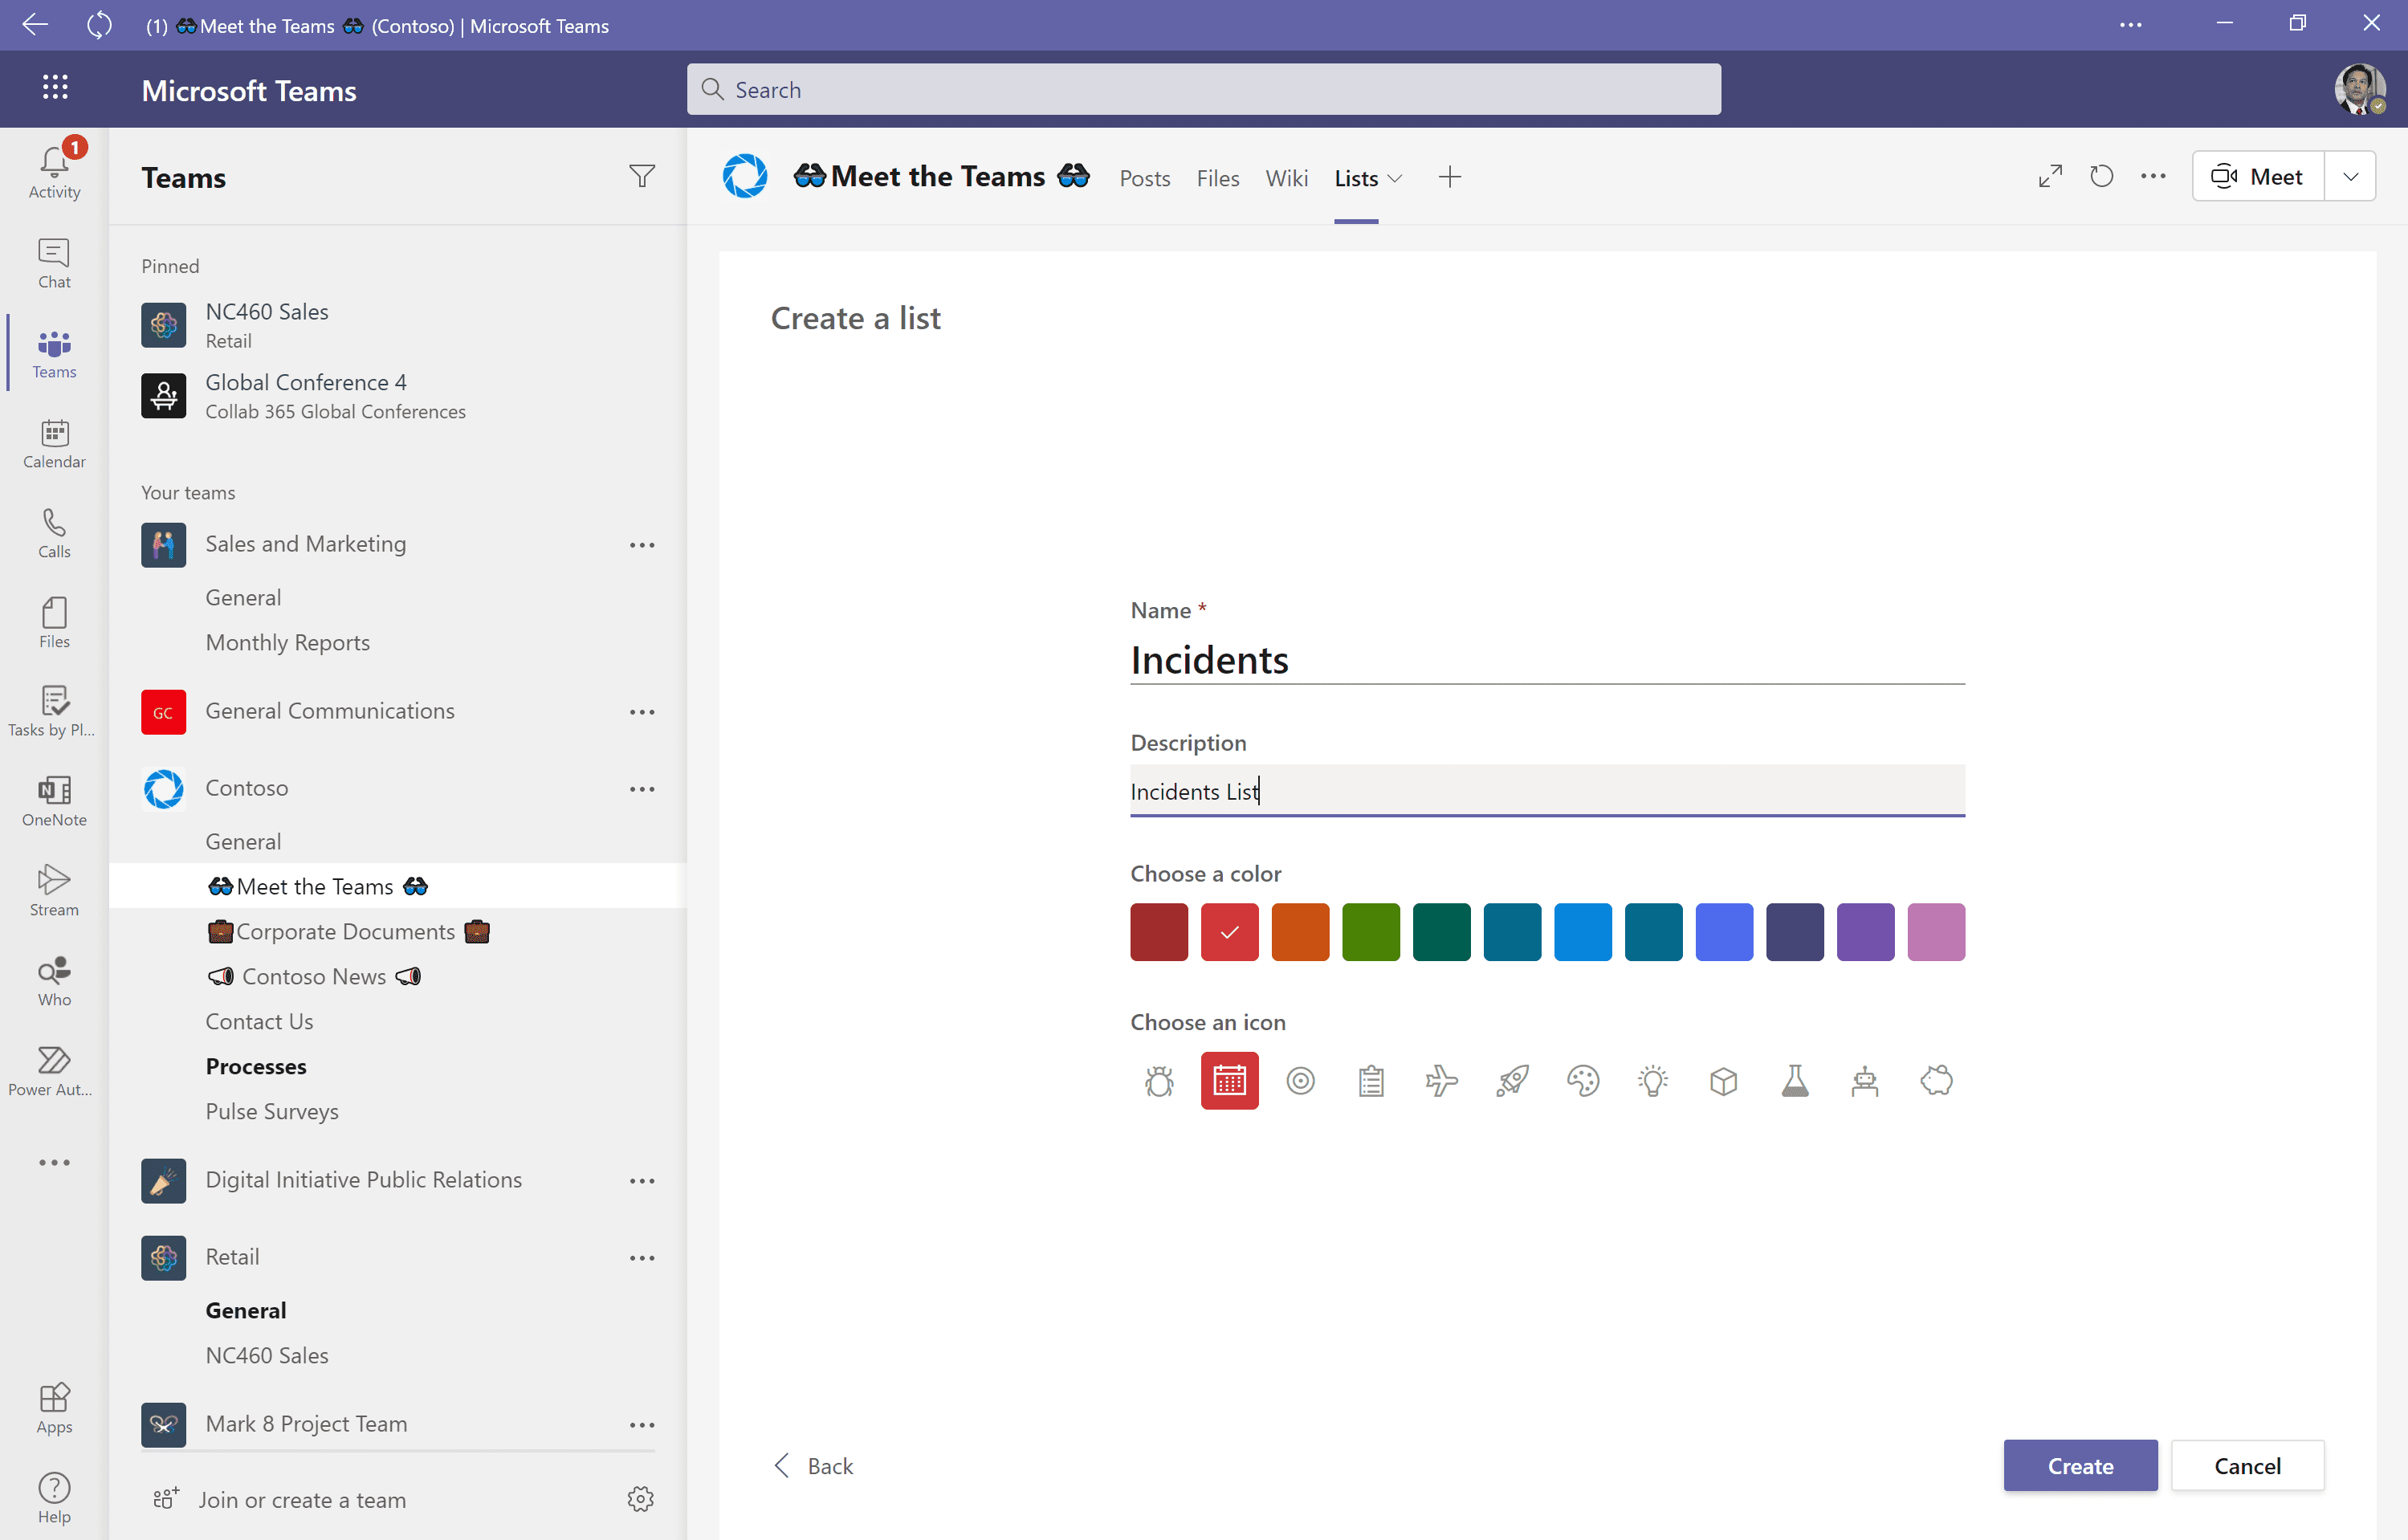Switch to the Files tab

tap(1217, 178)
